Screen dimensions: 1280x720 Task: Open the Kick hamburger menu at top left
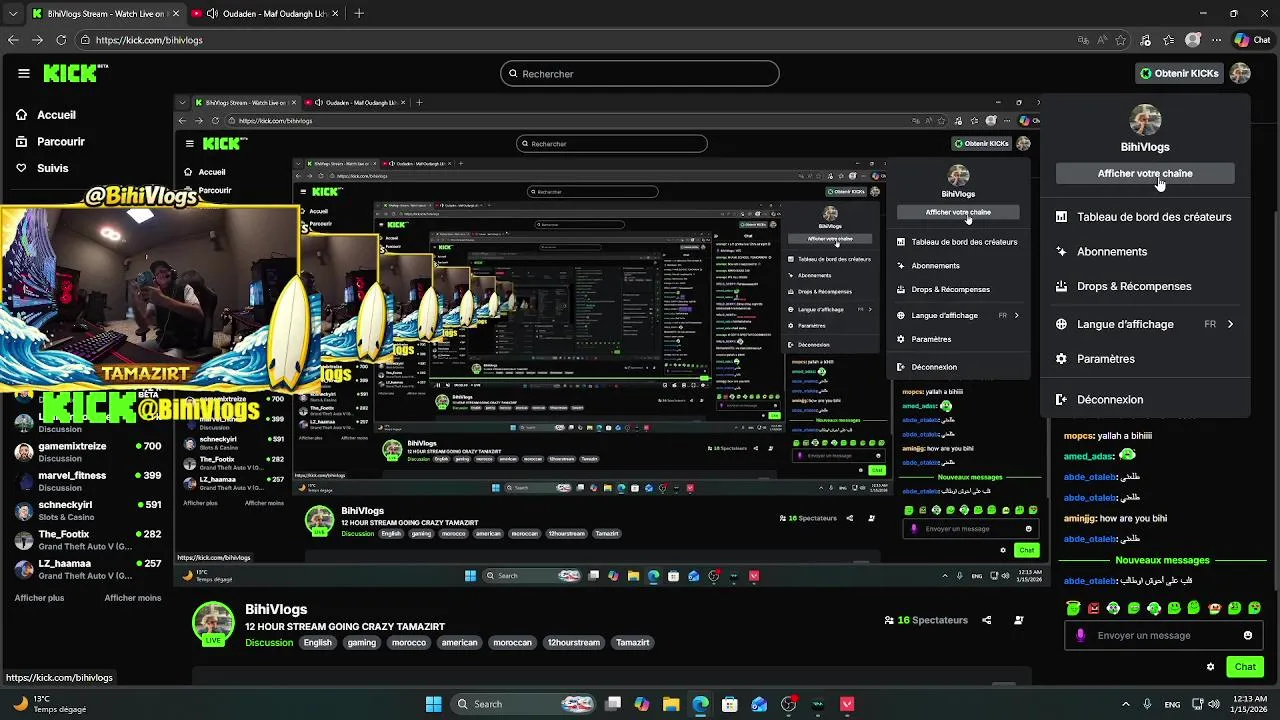click(24, 73)
